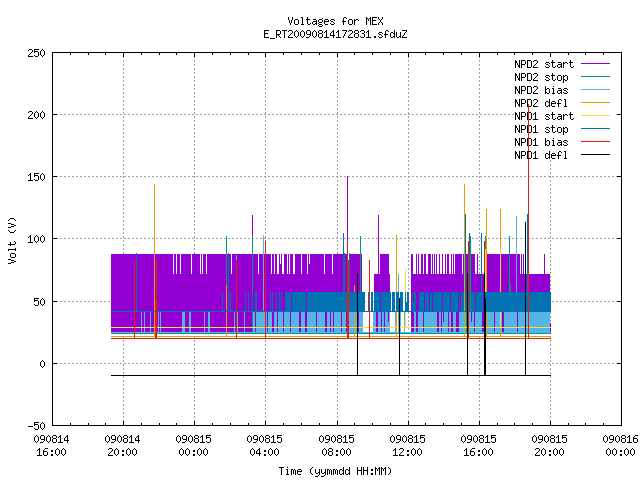Click the purple NPD2 start legend line

coord(596,64)
